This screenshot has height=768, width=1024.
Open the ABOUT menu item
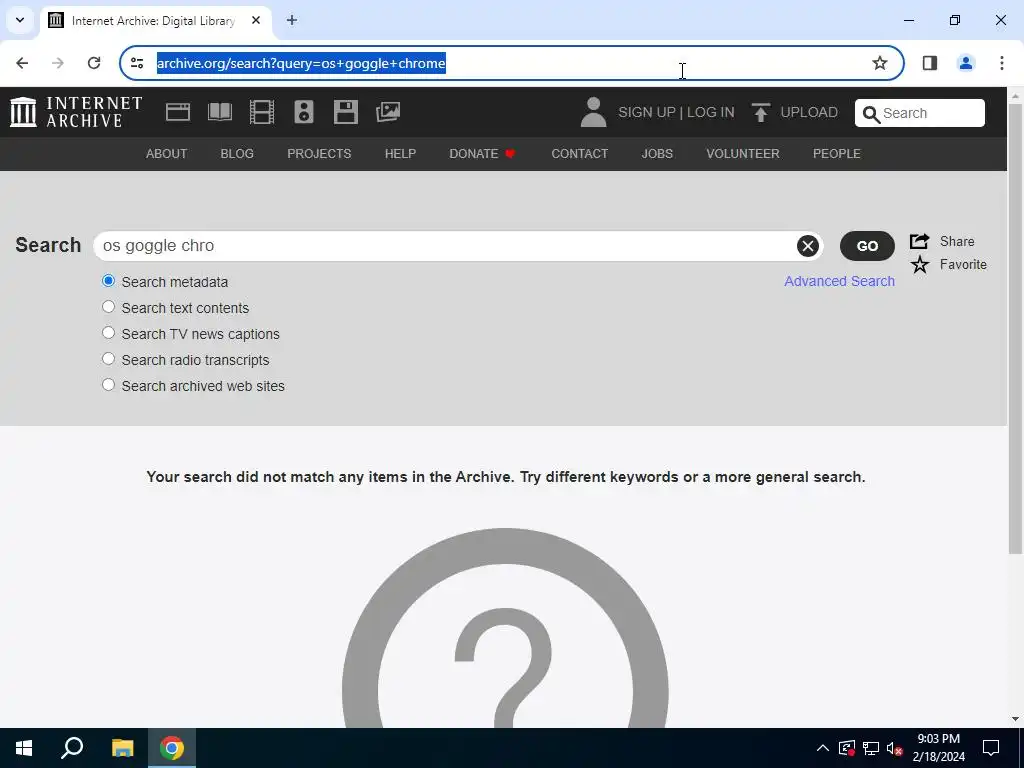[x=167, y=153]
